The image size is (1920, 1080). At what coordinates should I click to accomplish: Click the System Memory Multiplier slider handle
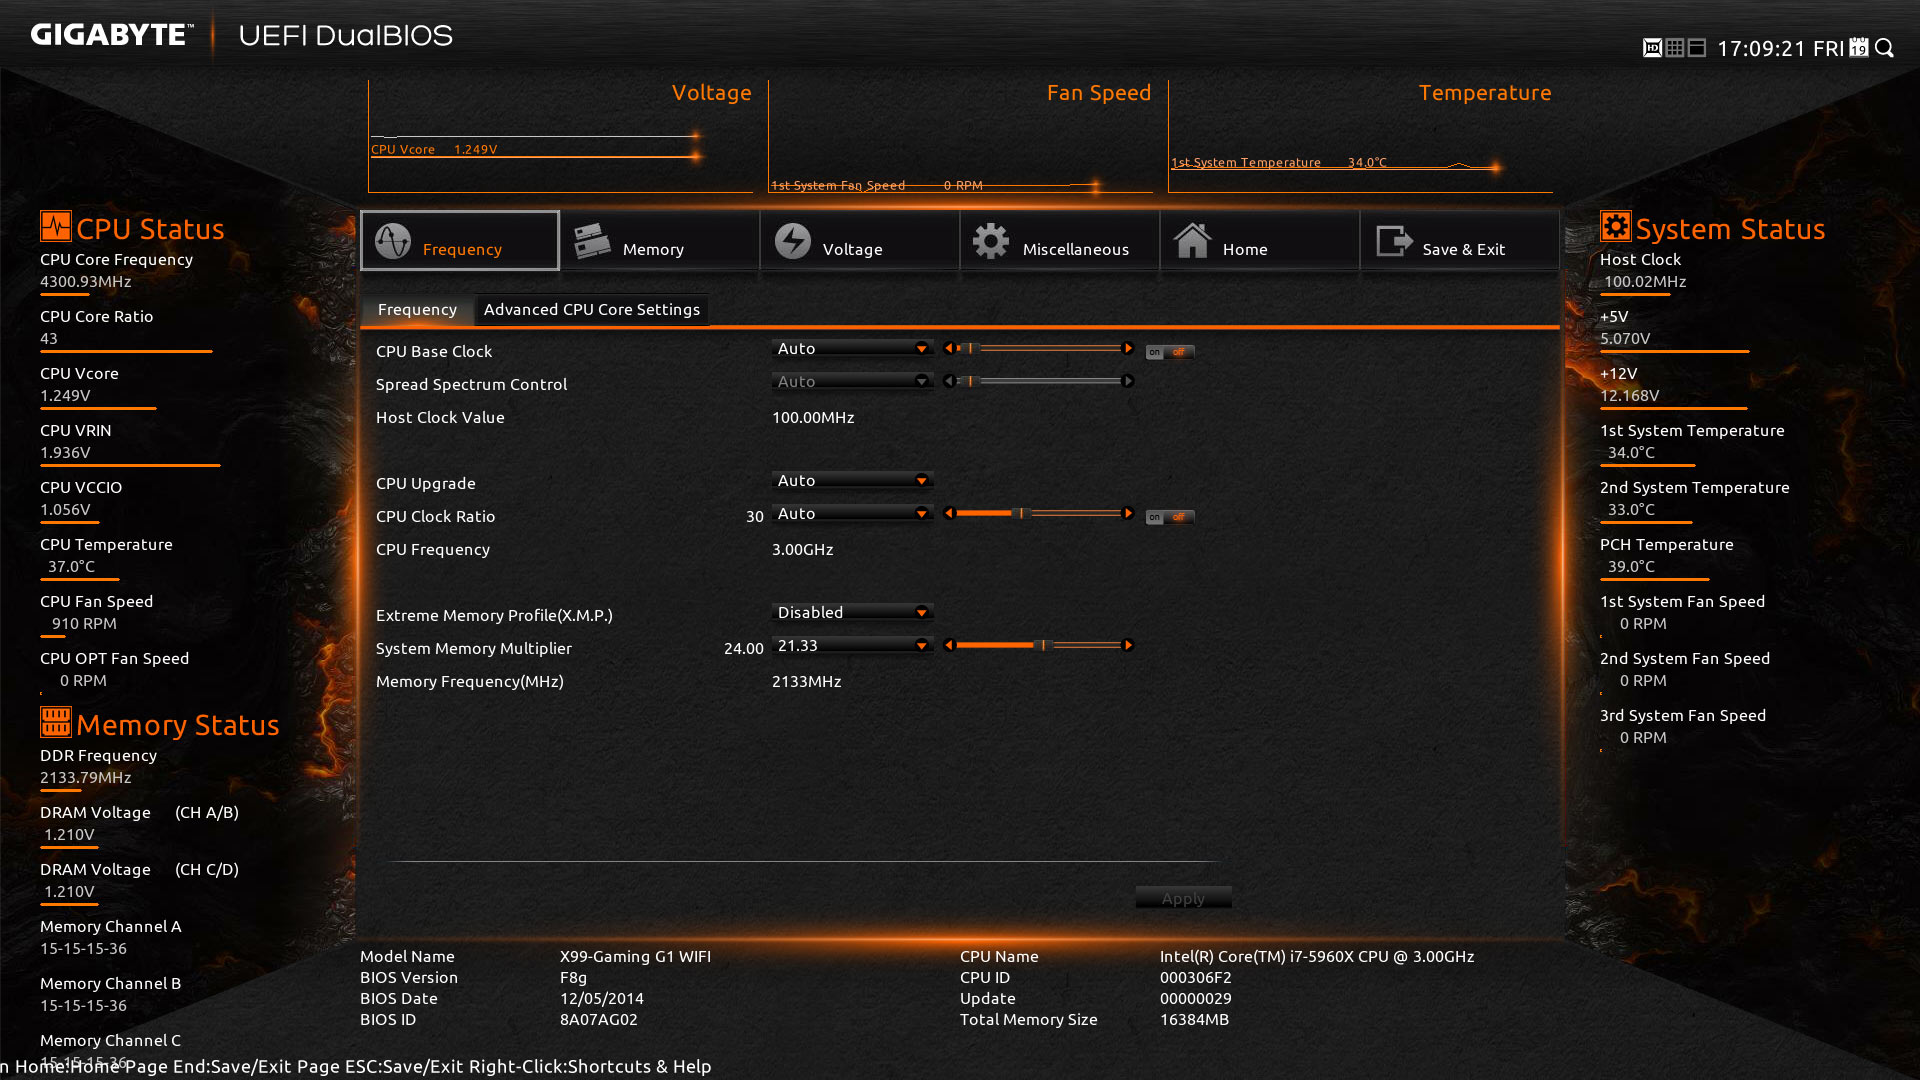1043,645
